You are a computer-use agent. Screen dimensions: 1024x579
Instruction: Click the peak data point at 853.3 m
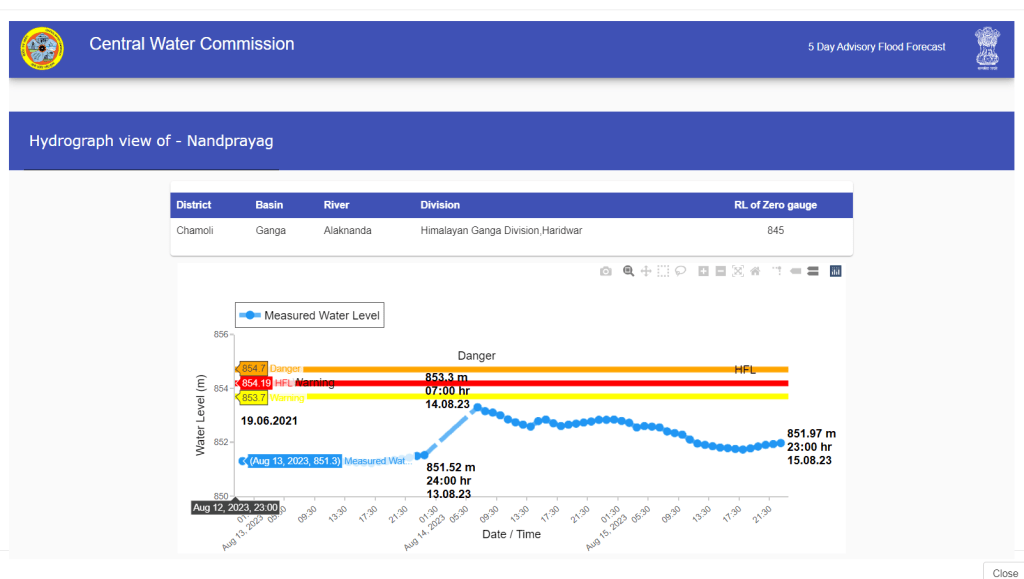[477, 407]
